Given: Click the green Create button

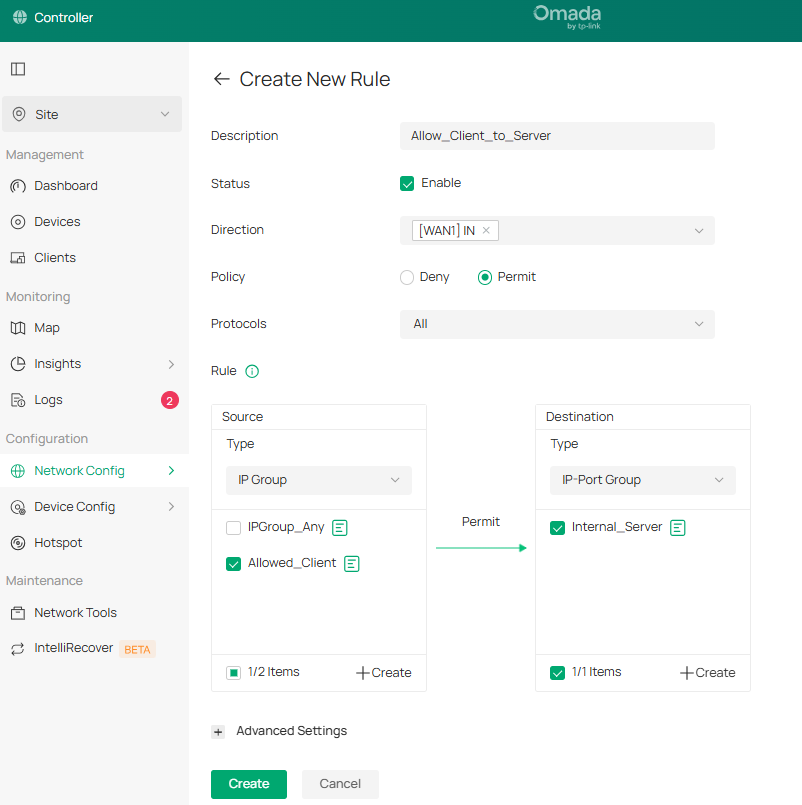Looking at the screenshot, I should click(x=249, y=784).
